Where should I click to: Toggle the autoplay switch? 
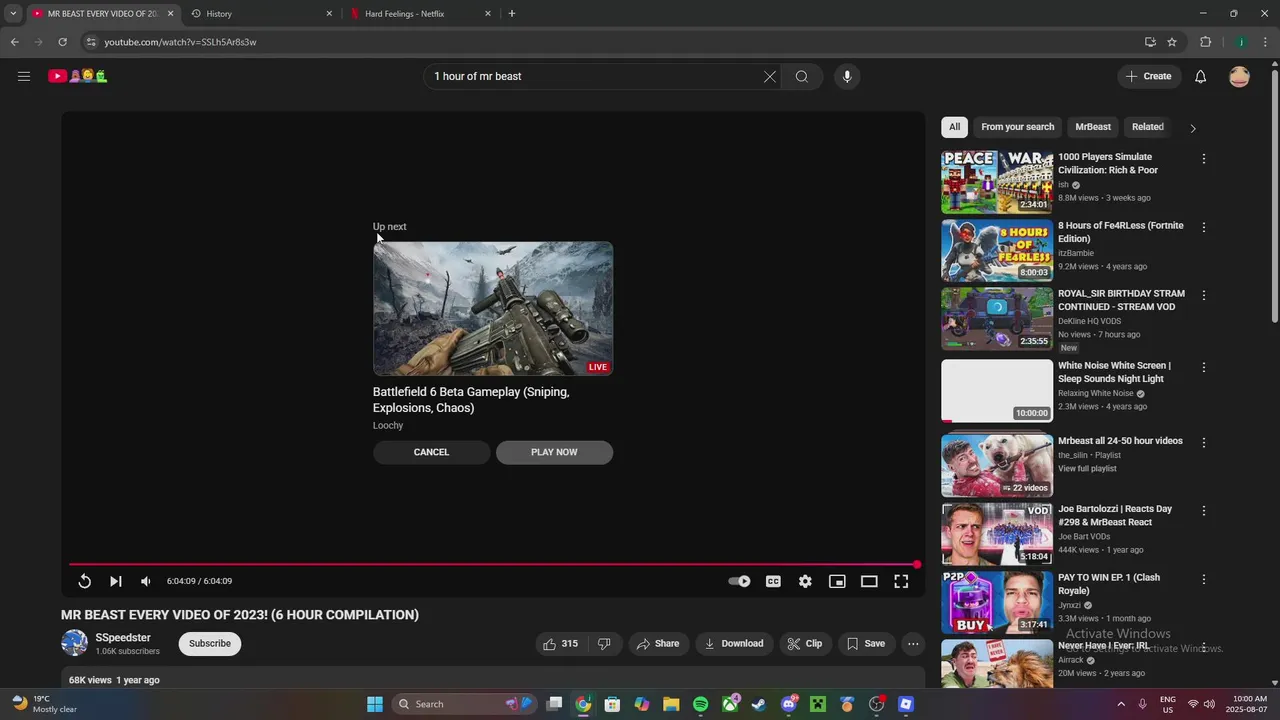click(740, 581)
